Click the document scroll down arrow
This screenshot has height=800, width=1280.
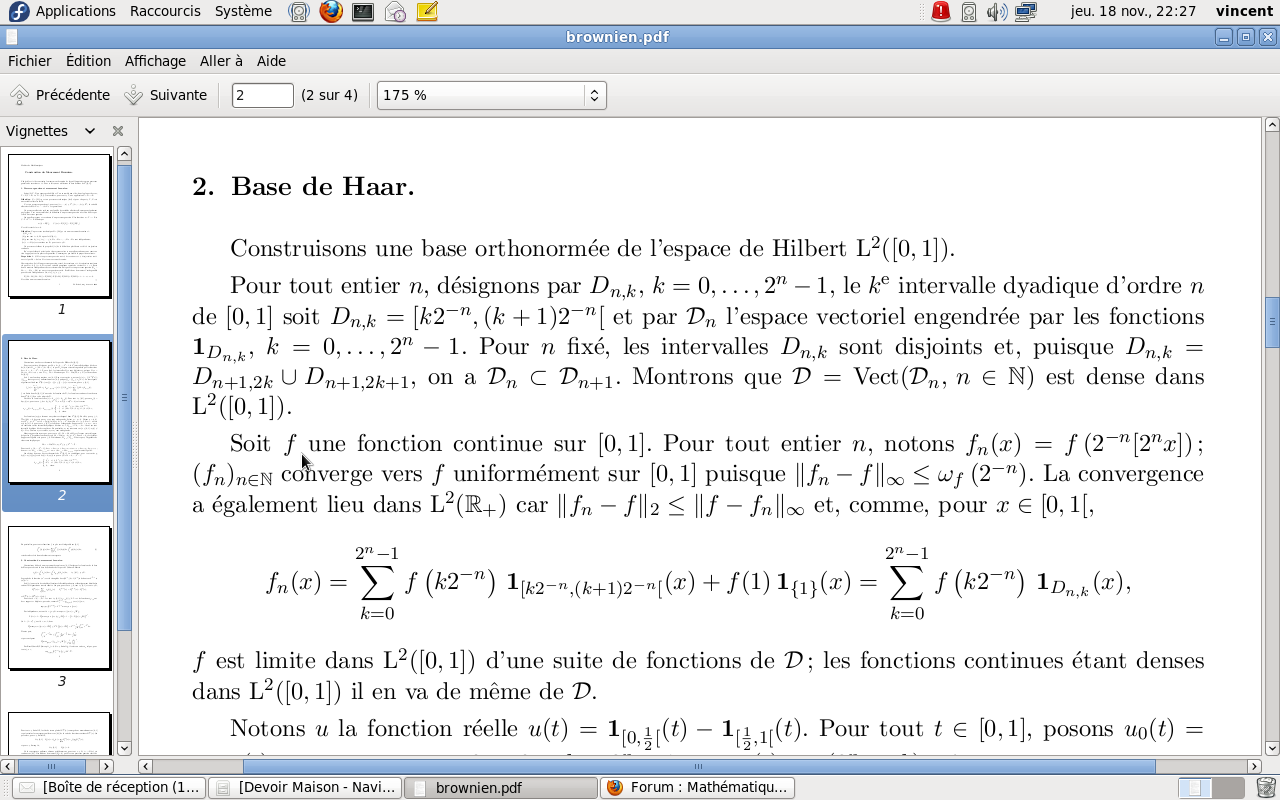click(x=1272, y=749)
